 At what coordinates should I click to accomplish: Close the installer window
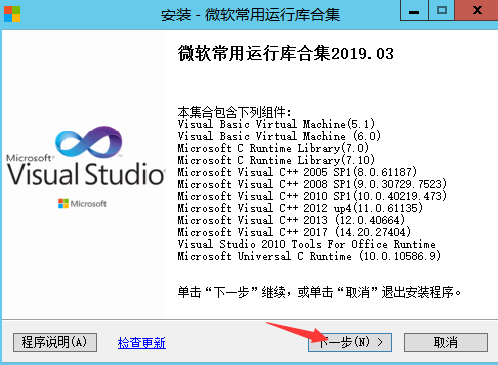point(477,11)
